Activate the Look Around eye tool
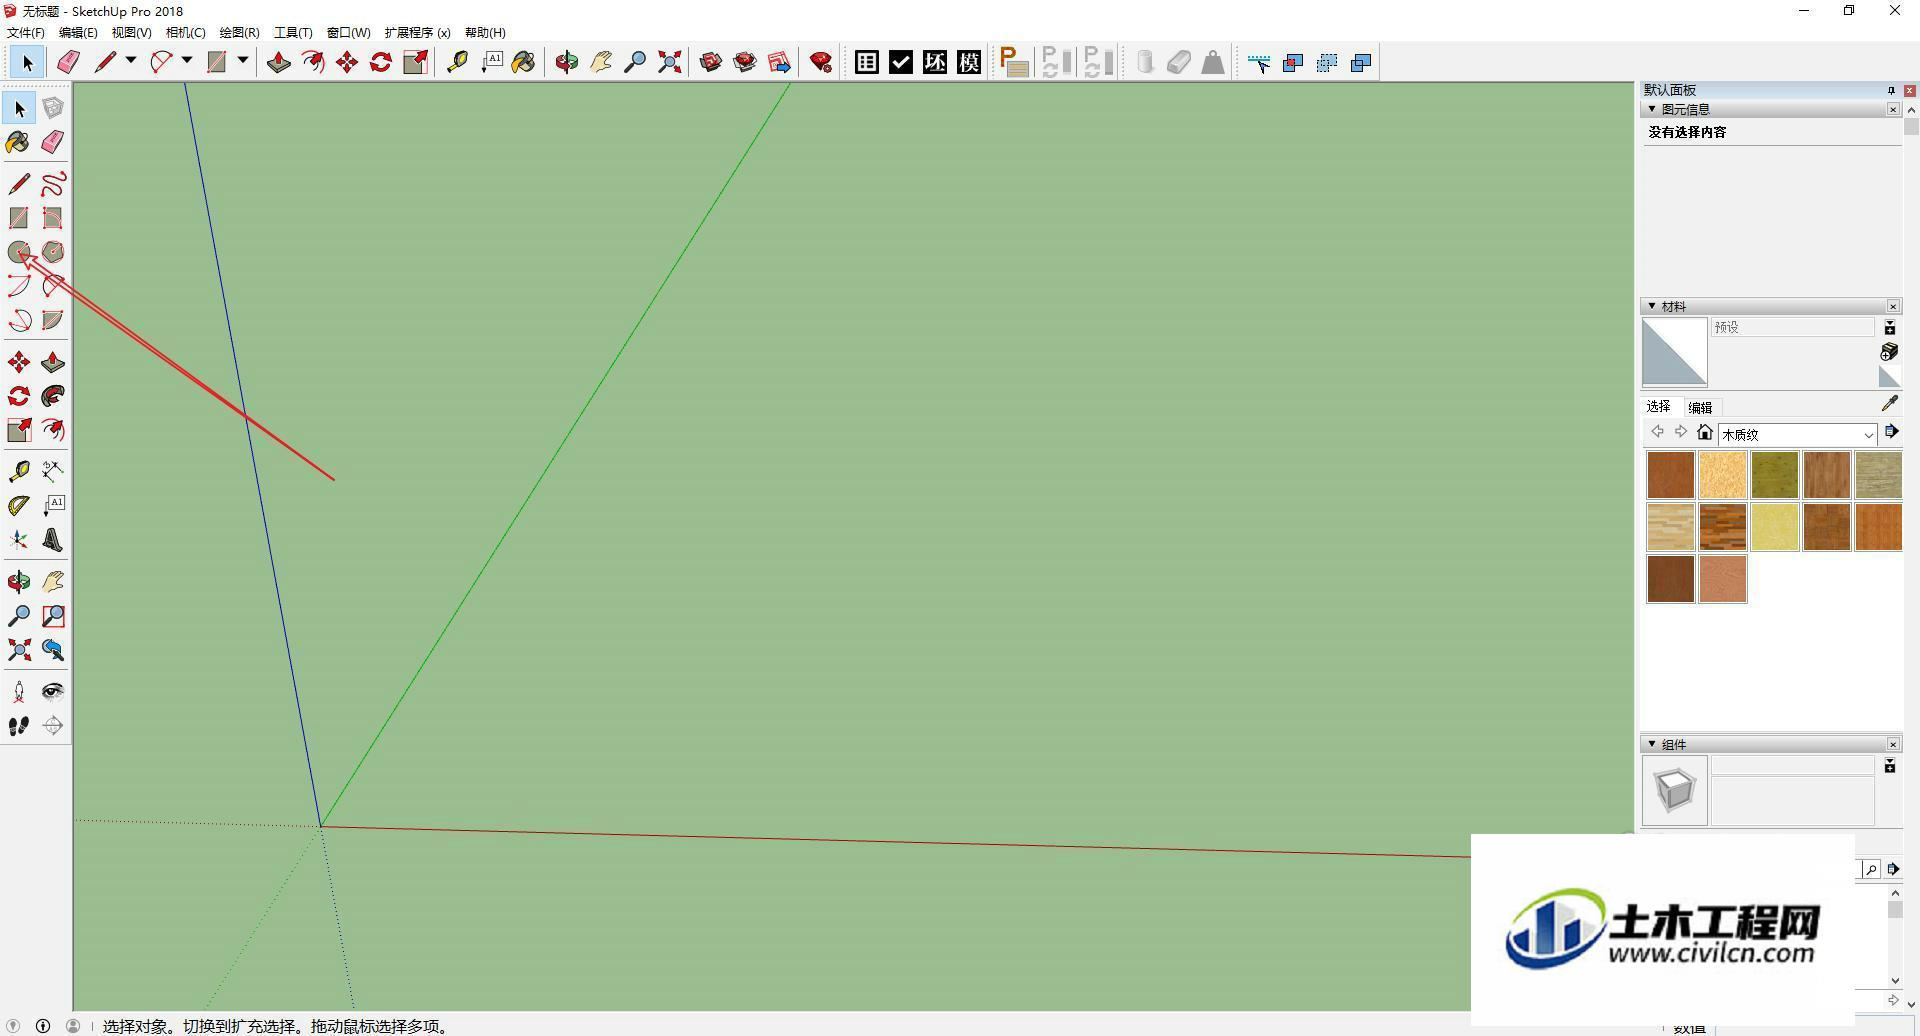This screenshot has width=1920, height=1036. [53, 692]
